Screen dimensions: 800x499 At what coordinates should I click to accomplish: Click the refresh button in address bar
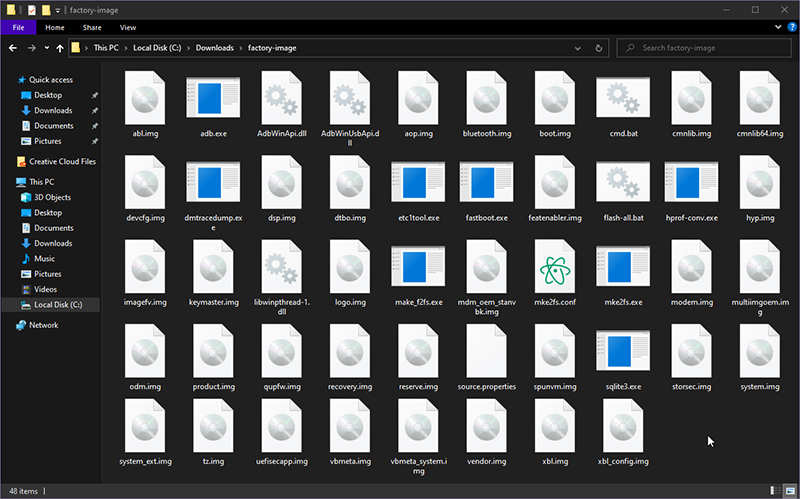click(598, 48)
